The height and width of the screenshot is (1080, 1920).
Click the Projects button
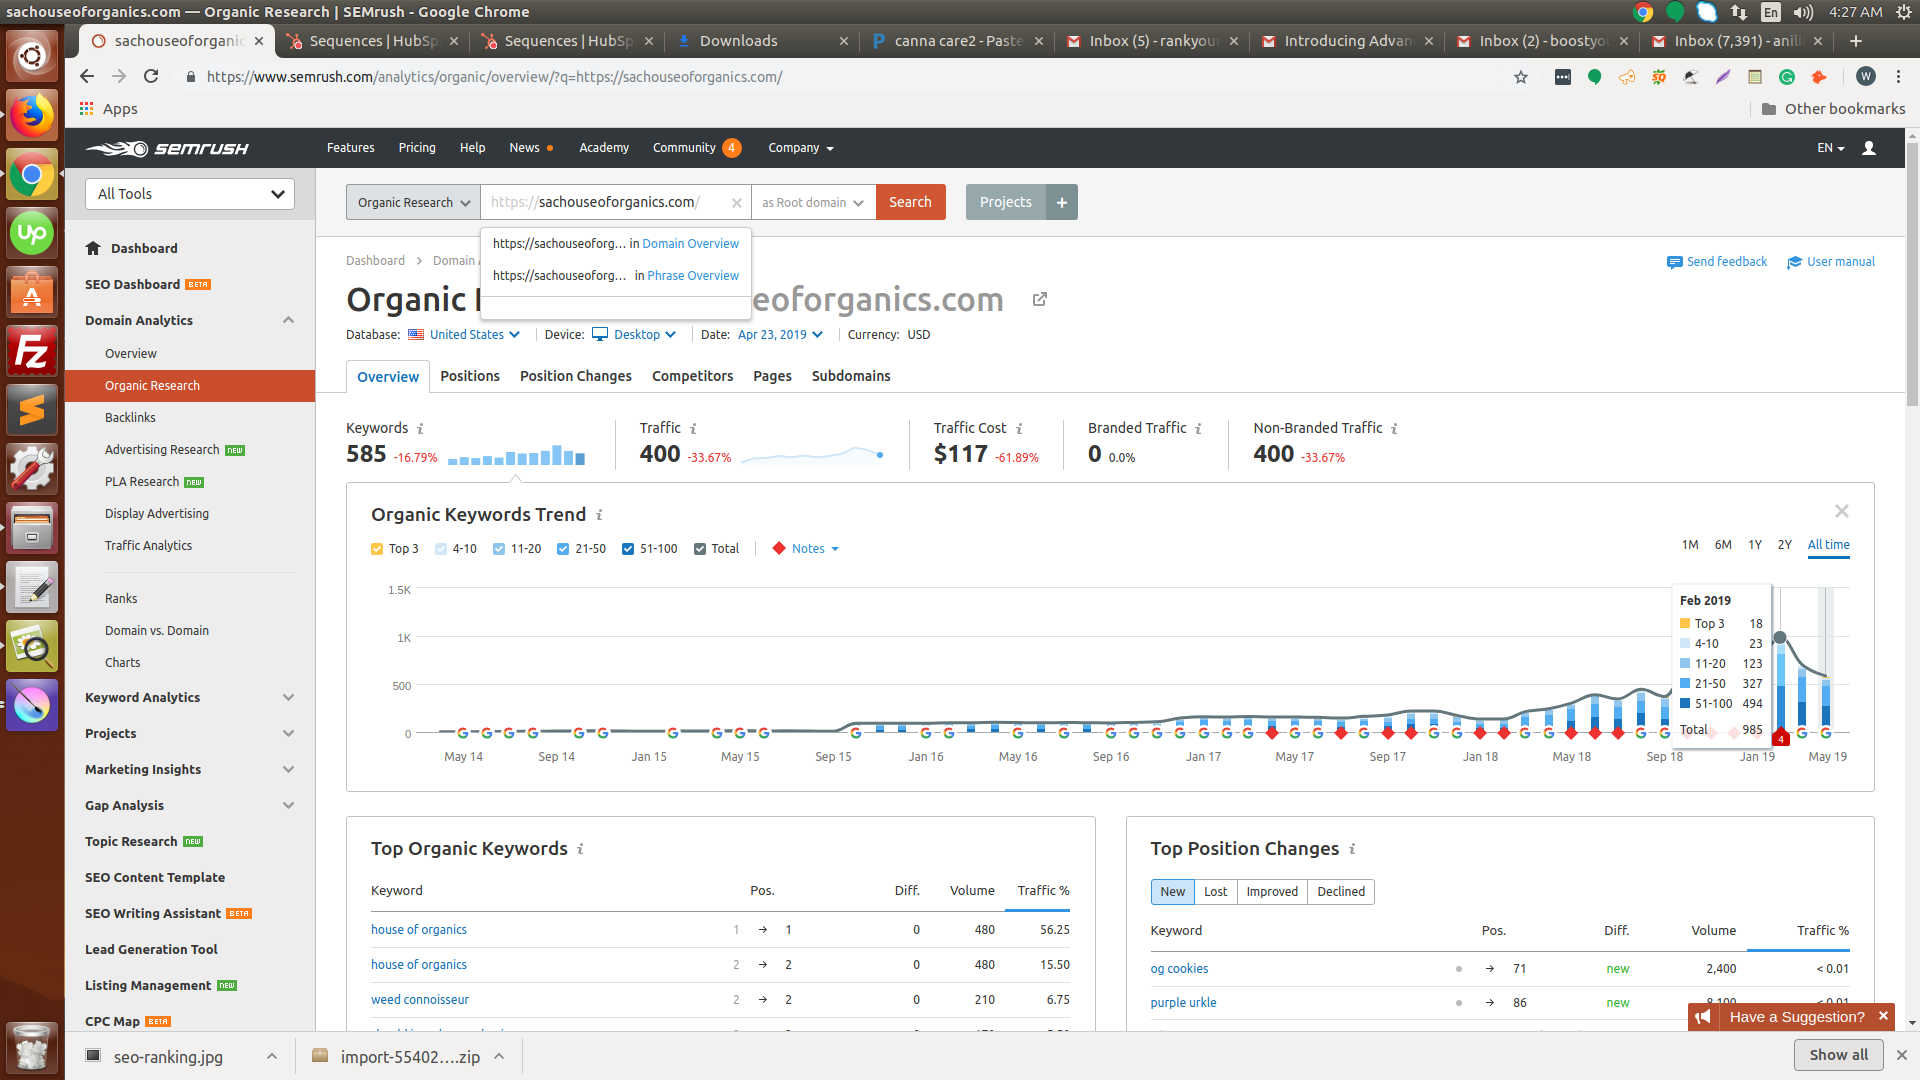pyautogui.click(x=1006, y=202)
